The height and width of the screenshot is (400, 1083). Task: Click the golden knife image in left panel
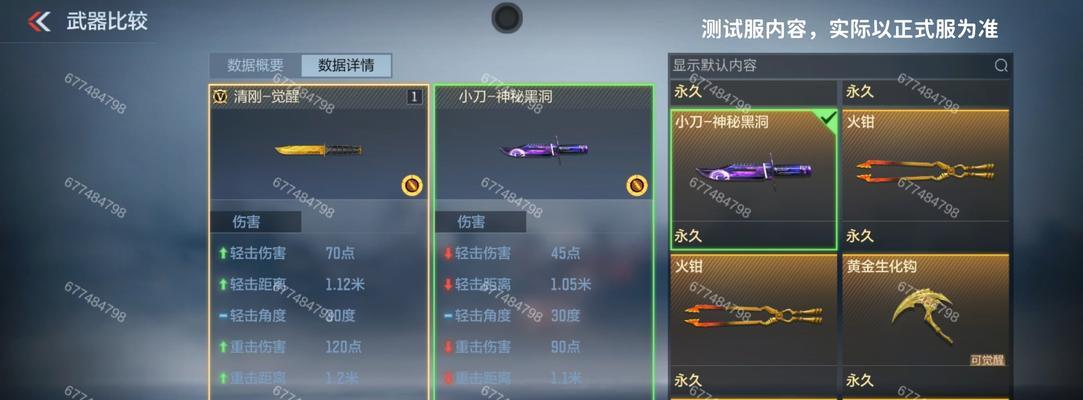pyautogui.click(x=318, y=149)
